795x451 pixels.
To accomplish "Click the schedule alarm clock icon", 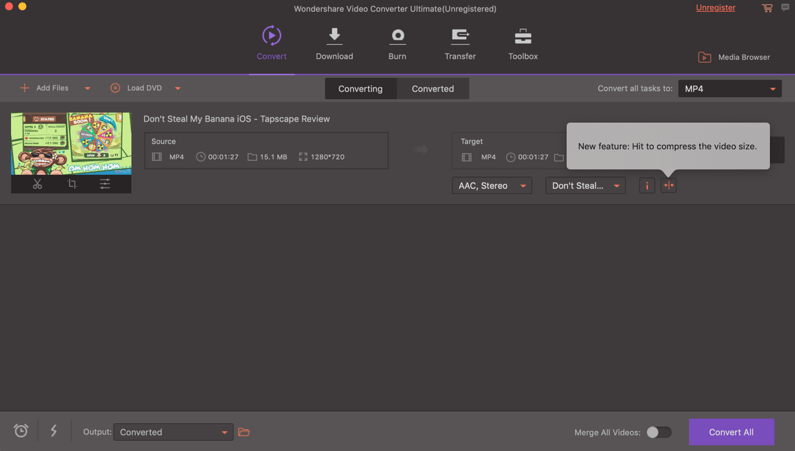I will coord(21,431).
